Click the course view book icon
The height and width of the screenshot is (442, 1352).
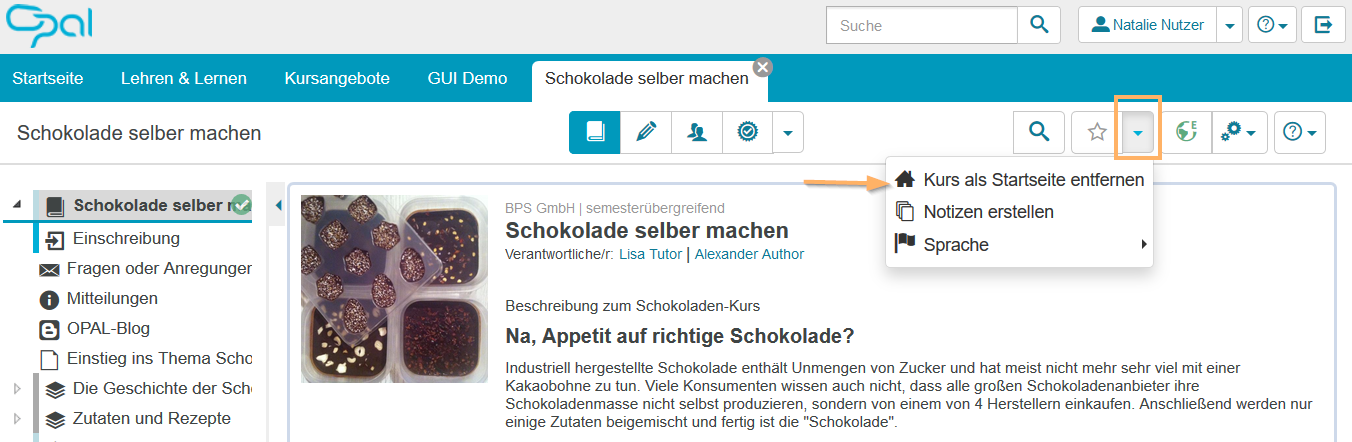[x=595, y=132]
